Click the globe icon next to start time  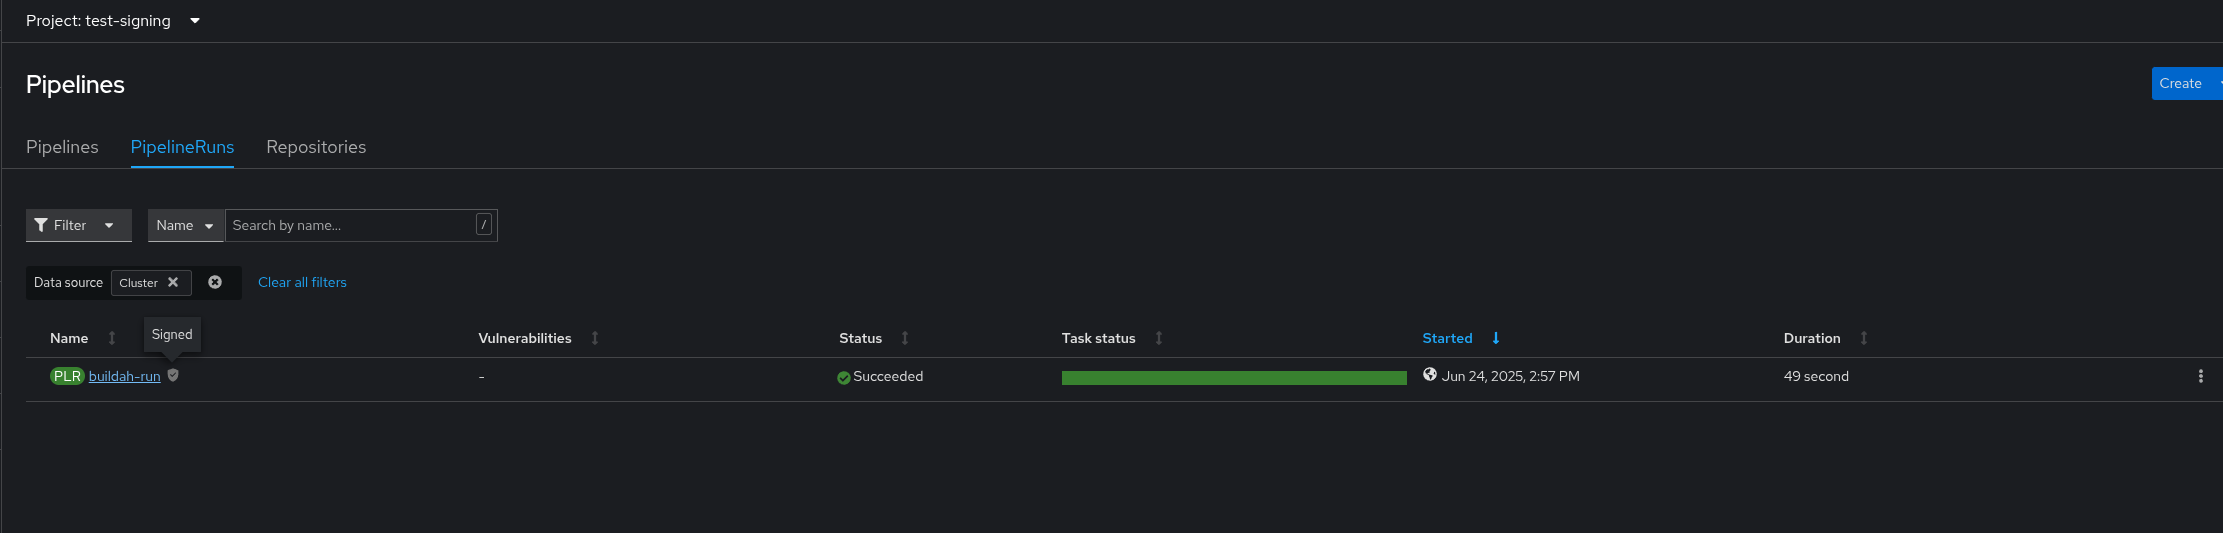click(x=1430, y=375)
